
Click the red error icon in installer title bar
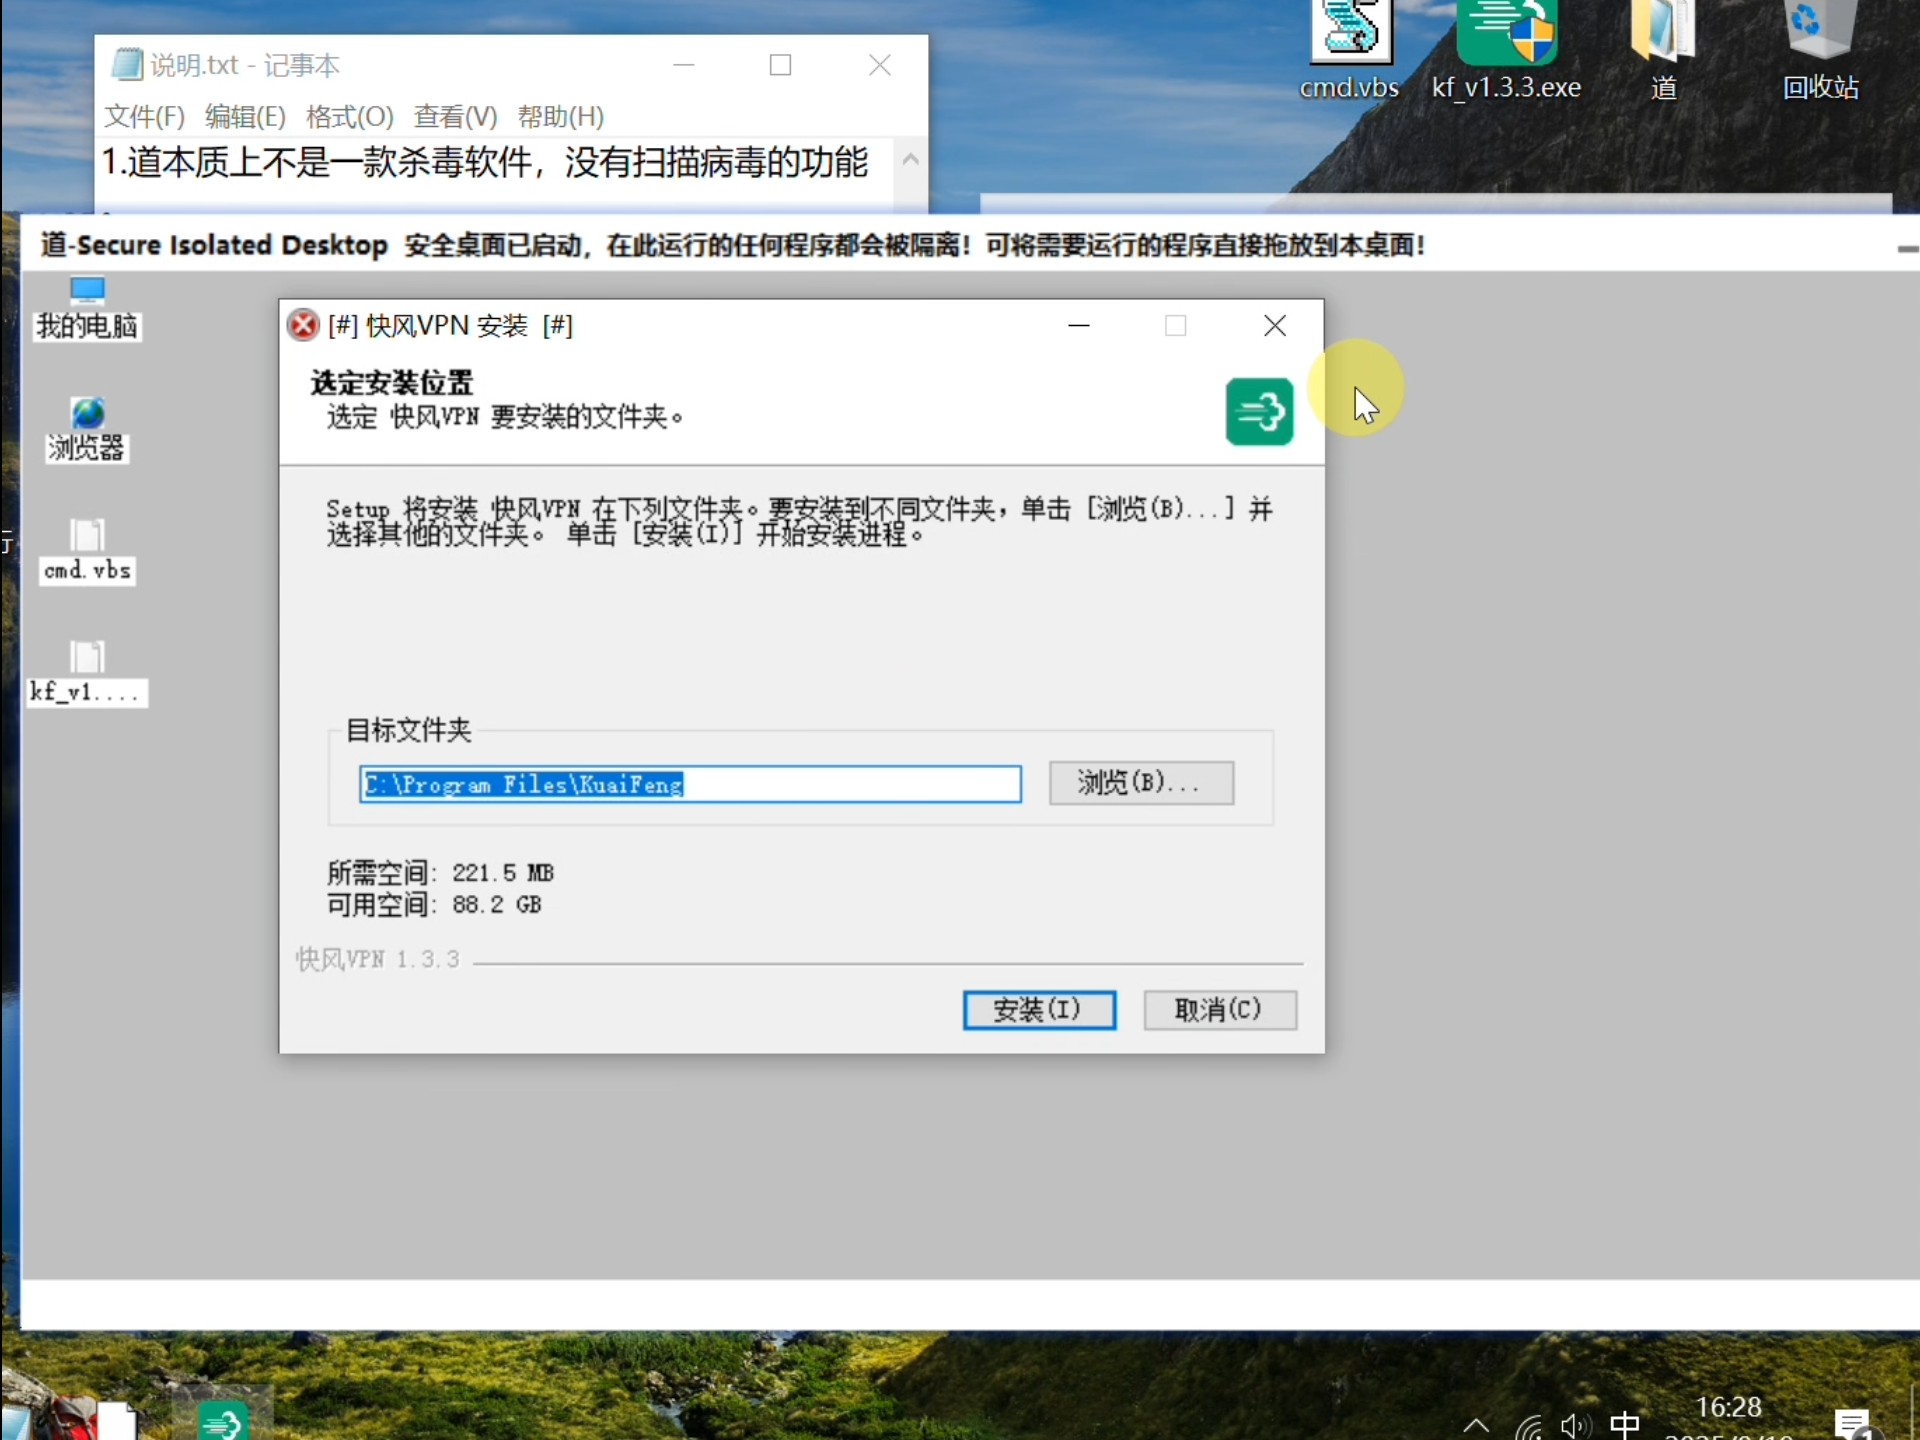click(x=302, y=325)
